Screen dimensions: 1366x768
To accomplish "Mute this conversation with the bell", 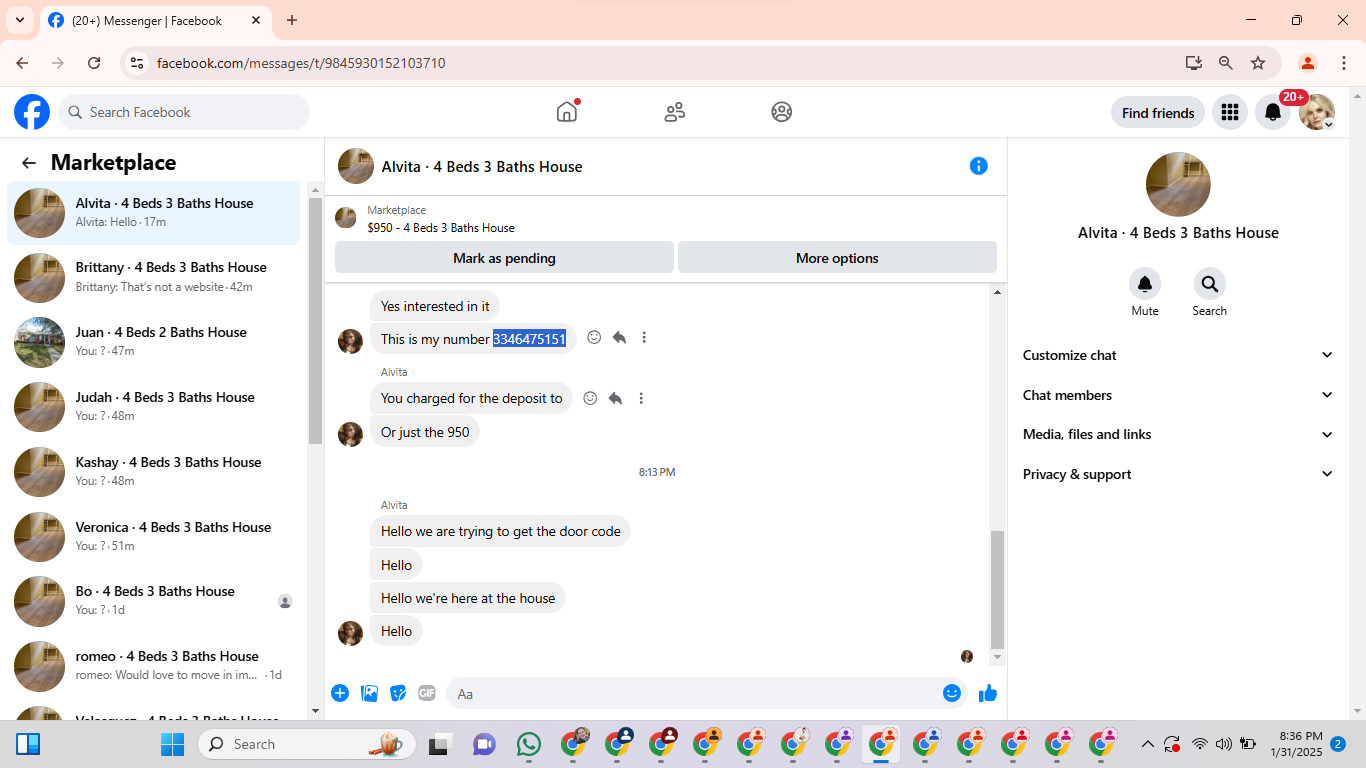I will [x=1145, y=284].
